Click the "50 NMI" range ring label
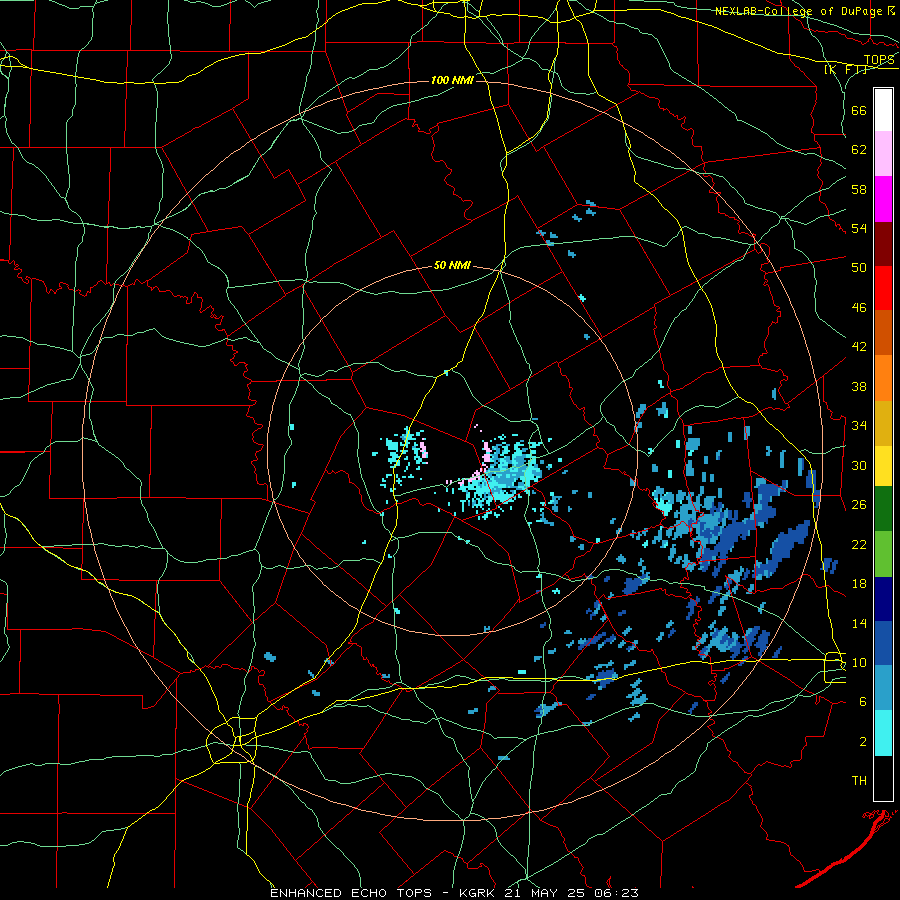 click(452, 265)
